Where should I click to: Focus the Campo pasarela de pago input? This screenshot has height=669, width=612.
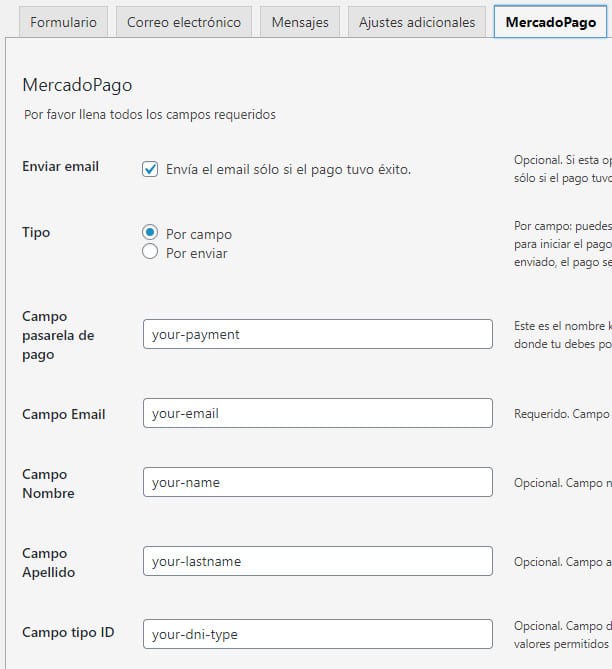tap(318, 334)
